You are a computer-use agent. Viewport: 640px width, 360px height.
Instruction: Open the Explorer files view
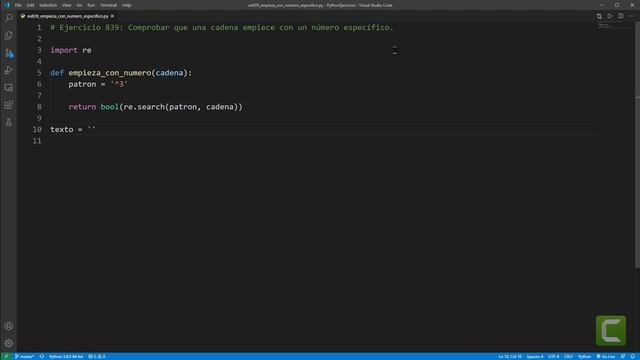tap(9, 36)
